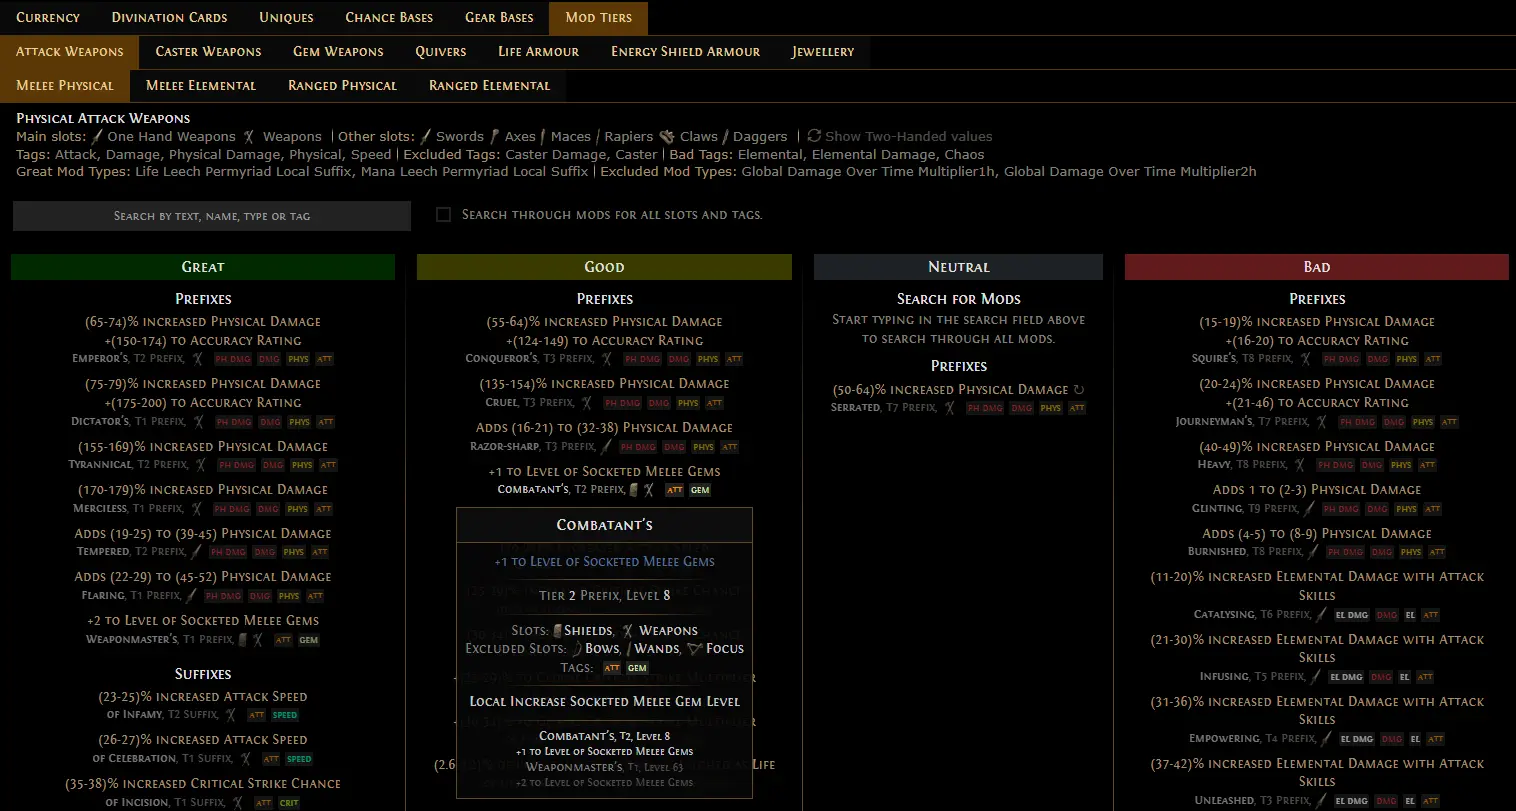
Task: Select the Maces slot icon
Action: click(x=543, y=137)
